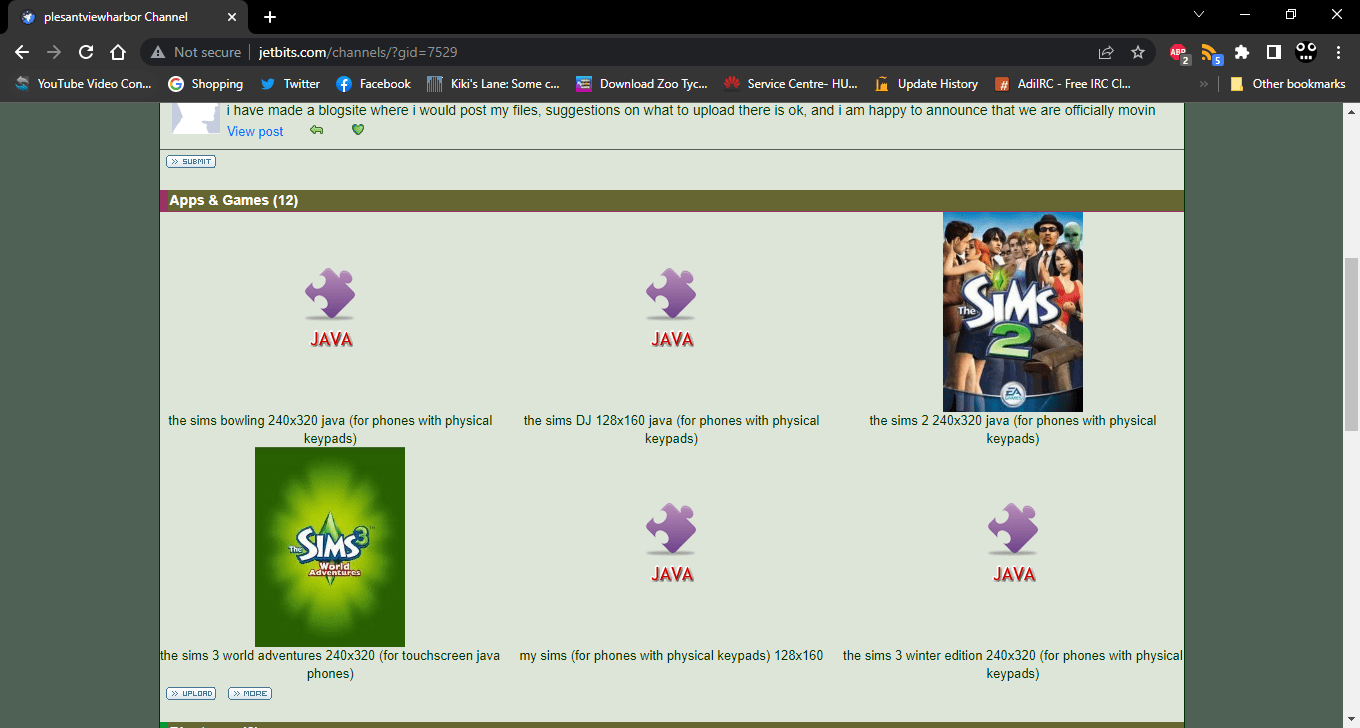Open the Shopping bookmark
The height and width of the screenshot is (728, 1360).
click(x=206, y=84)
